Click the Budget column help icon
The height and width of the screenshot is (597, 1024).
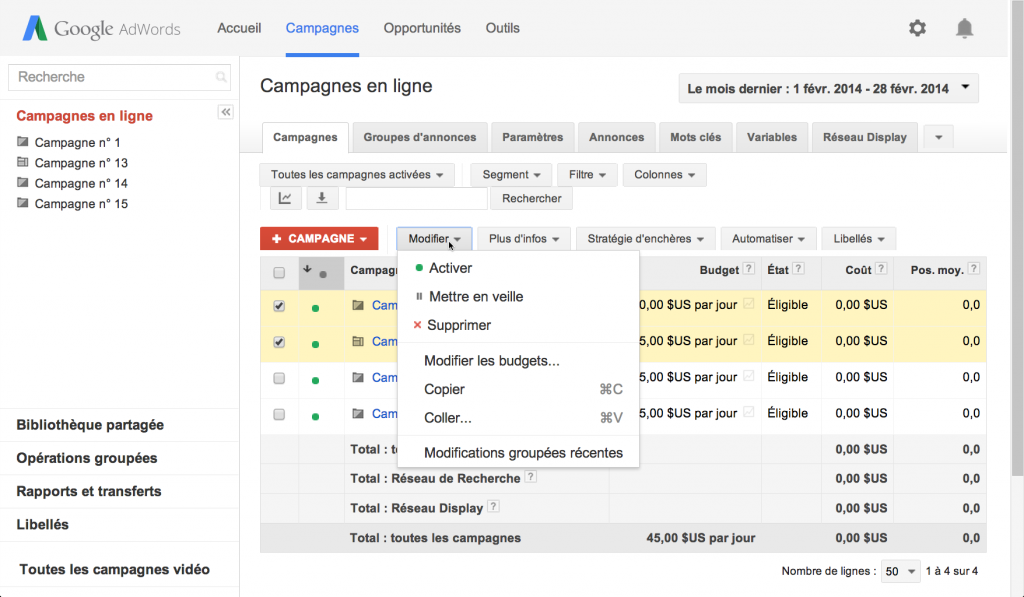tap(749, 268)
